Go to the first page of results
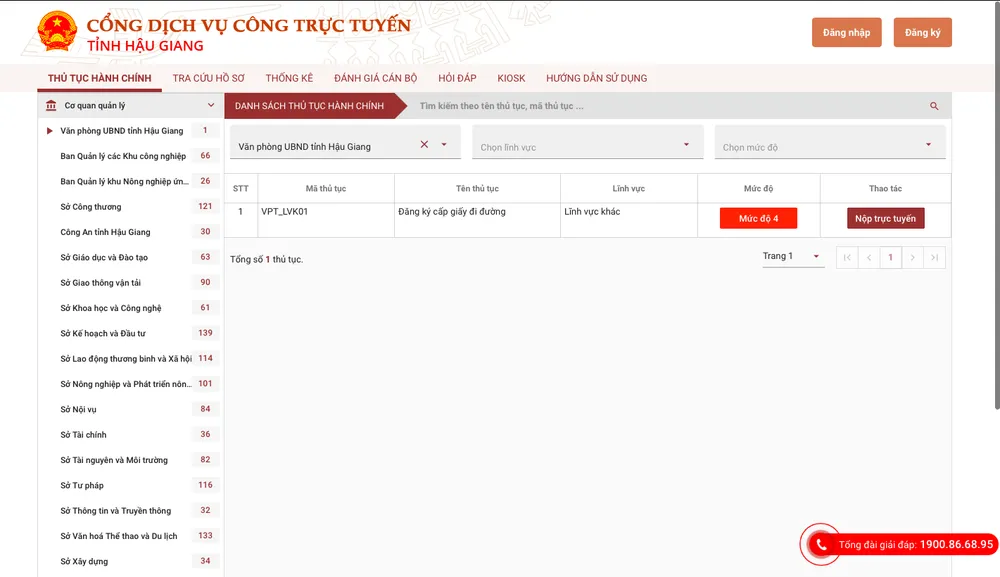Viewport: 1000px width, 577px height. click(847, 258)
